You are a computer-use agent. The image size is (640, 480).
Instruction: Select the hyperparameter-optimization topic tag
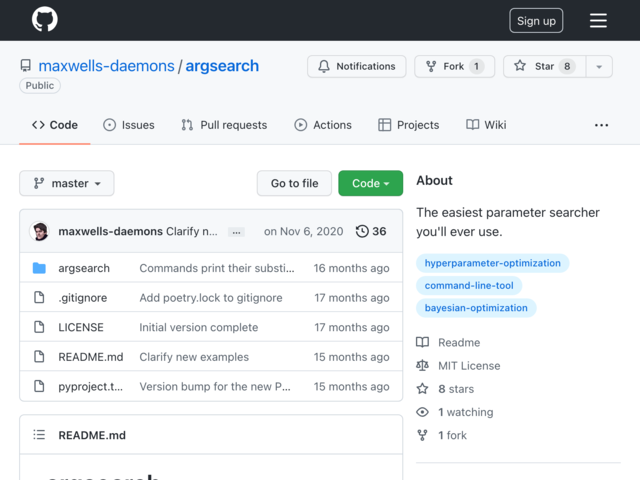click(x=493, y=263)
